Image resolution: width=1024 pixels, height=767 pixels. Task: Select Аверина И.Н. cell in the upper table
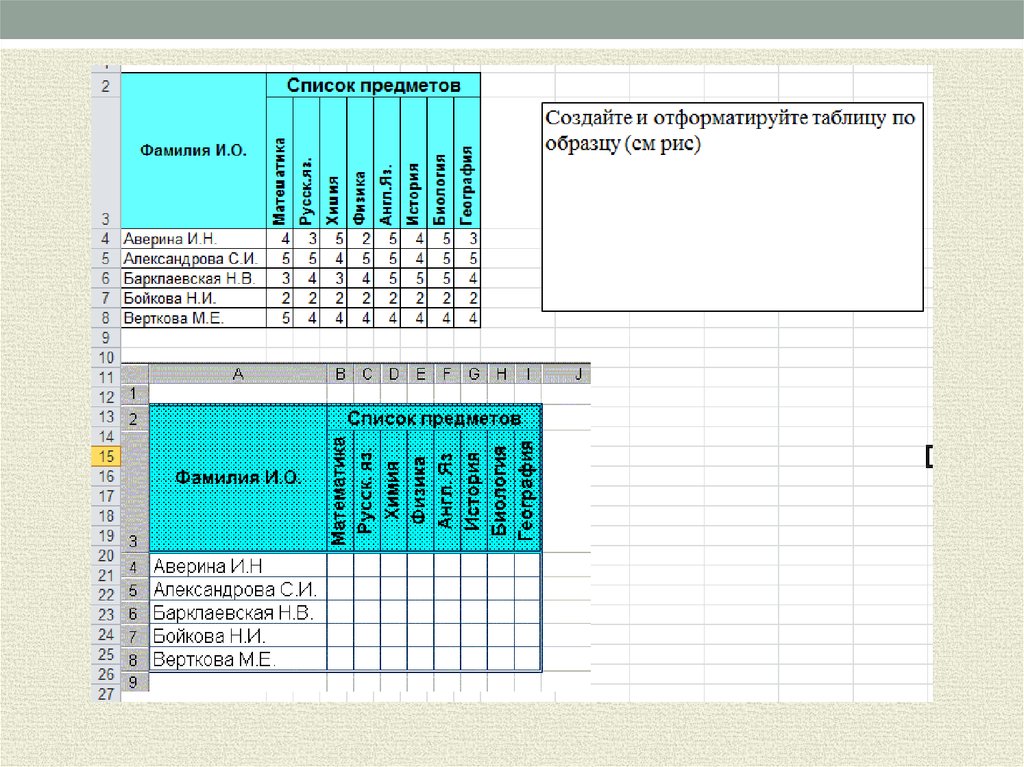coord(193,239)
